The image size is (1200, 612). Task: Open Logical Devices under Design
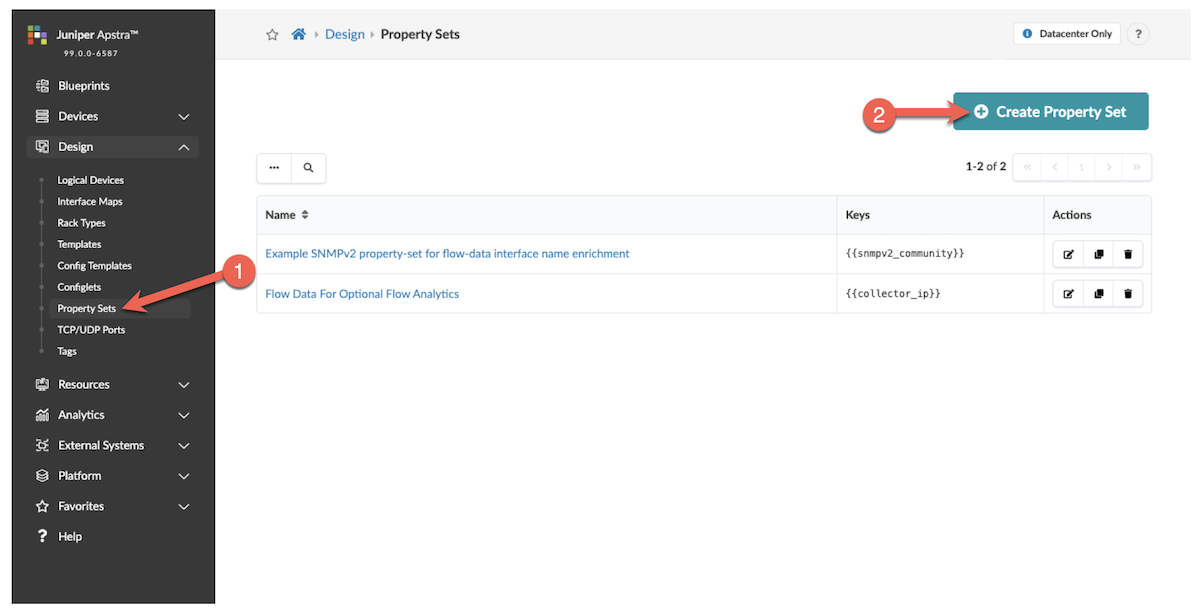(91, 180)
